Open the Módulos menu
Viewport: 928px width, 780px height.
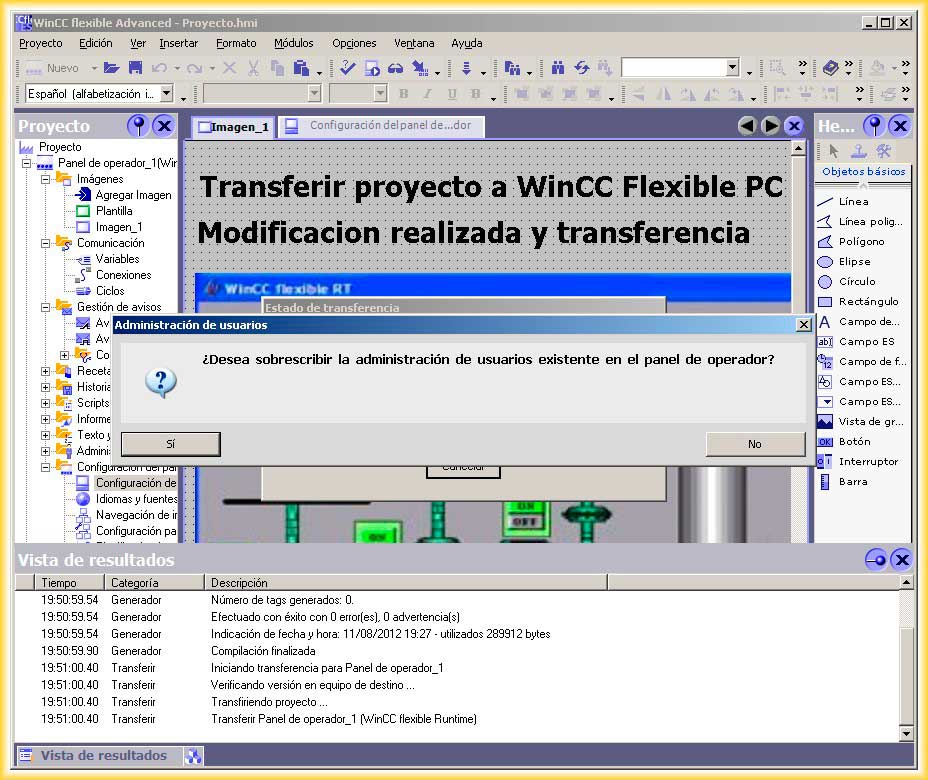click(x=293, y=43)
